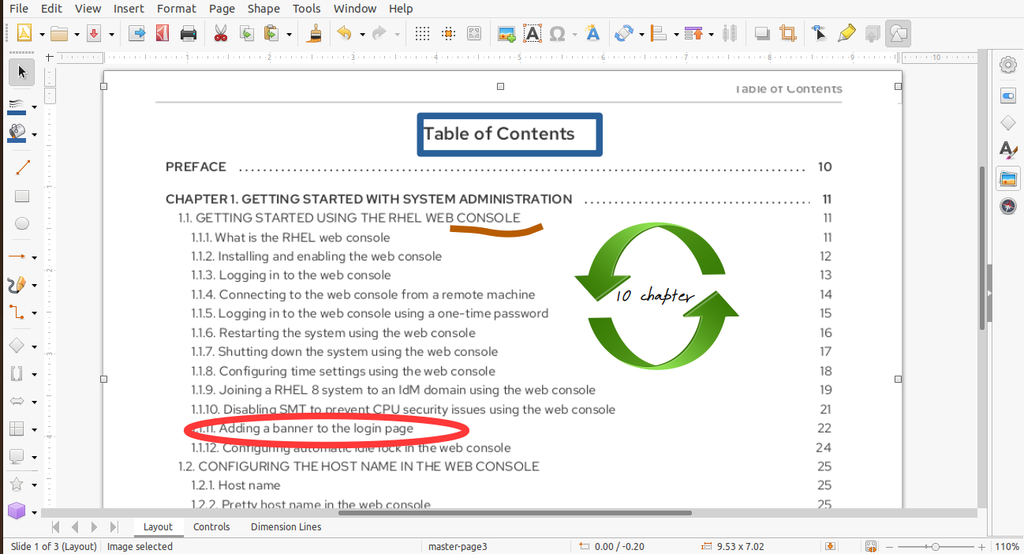Toggle Display Grid
Viewport: 1024px width, 554px height.
click(423, 33)
